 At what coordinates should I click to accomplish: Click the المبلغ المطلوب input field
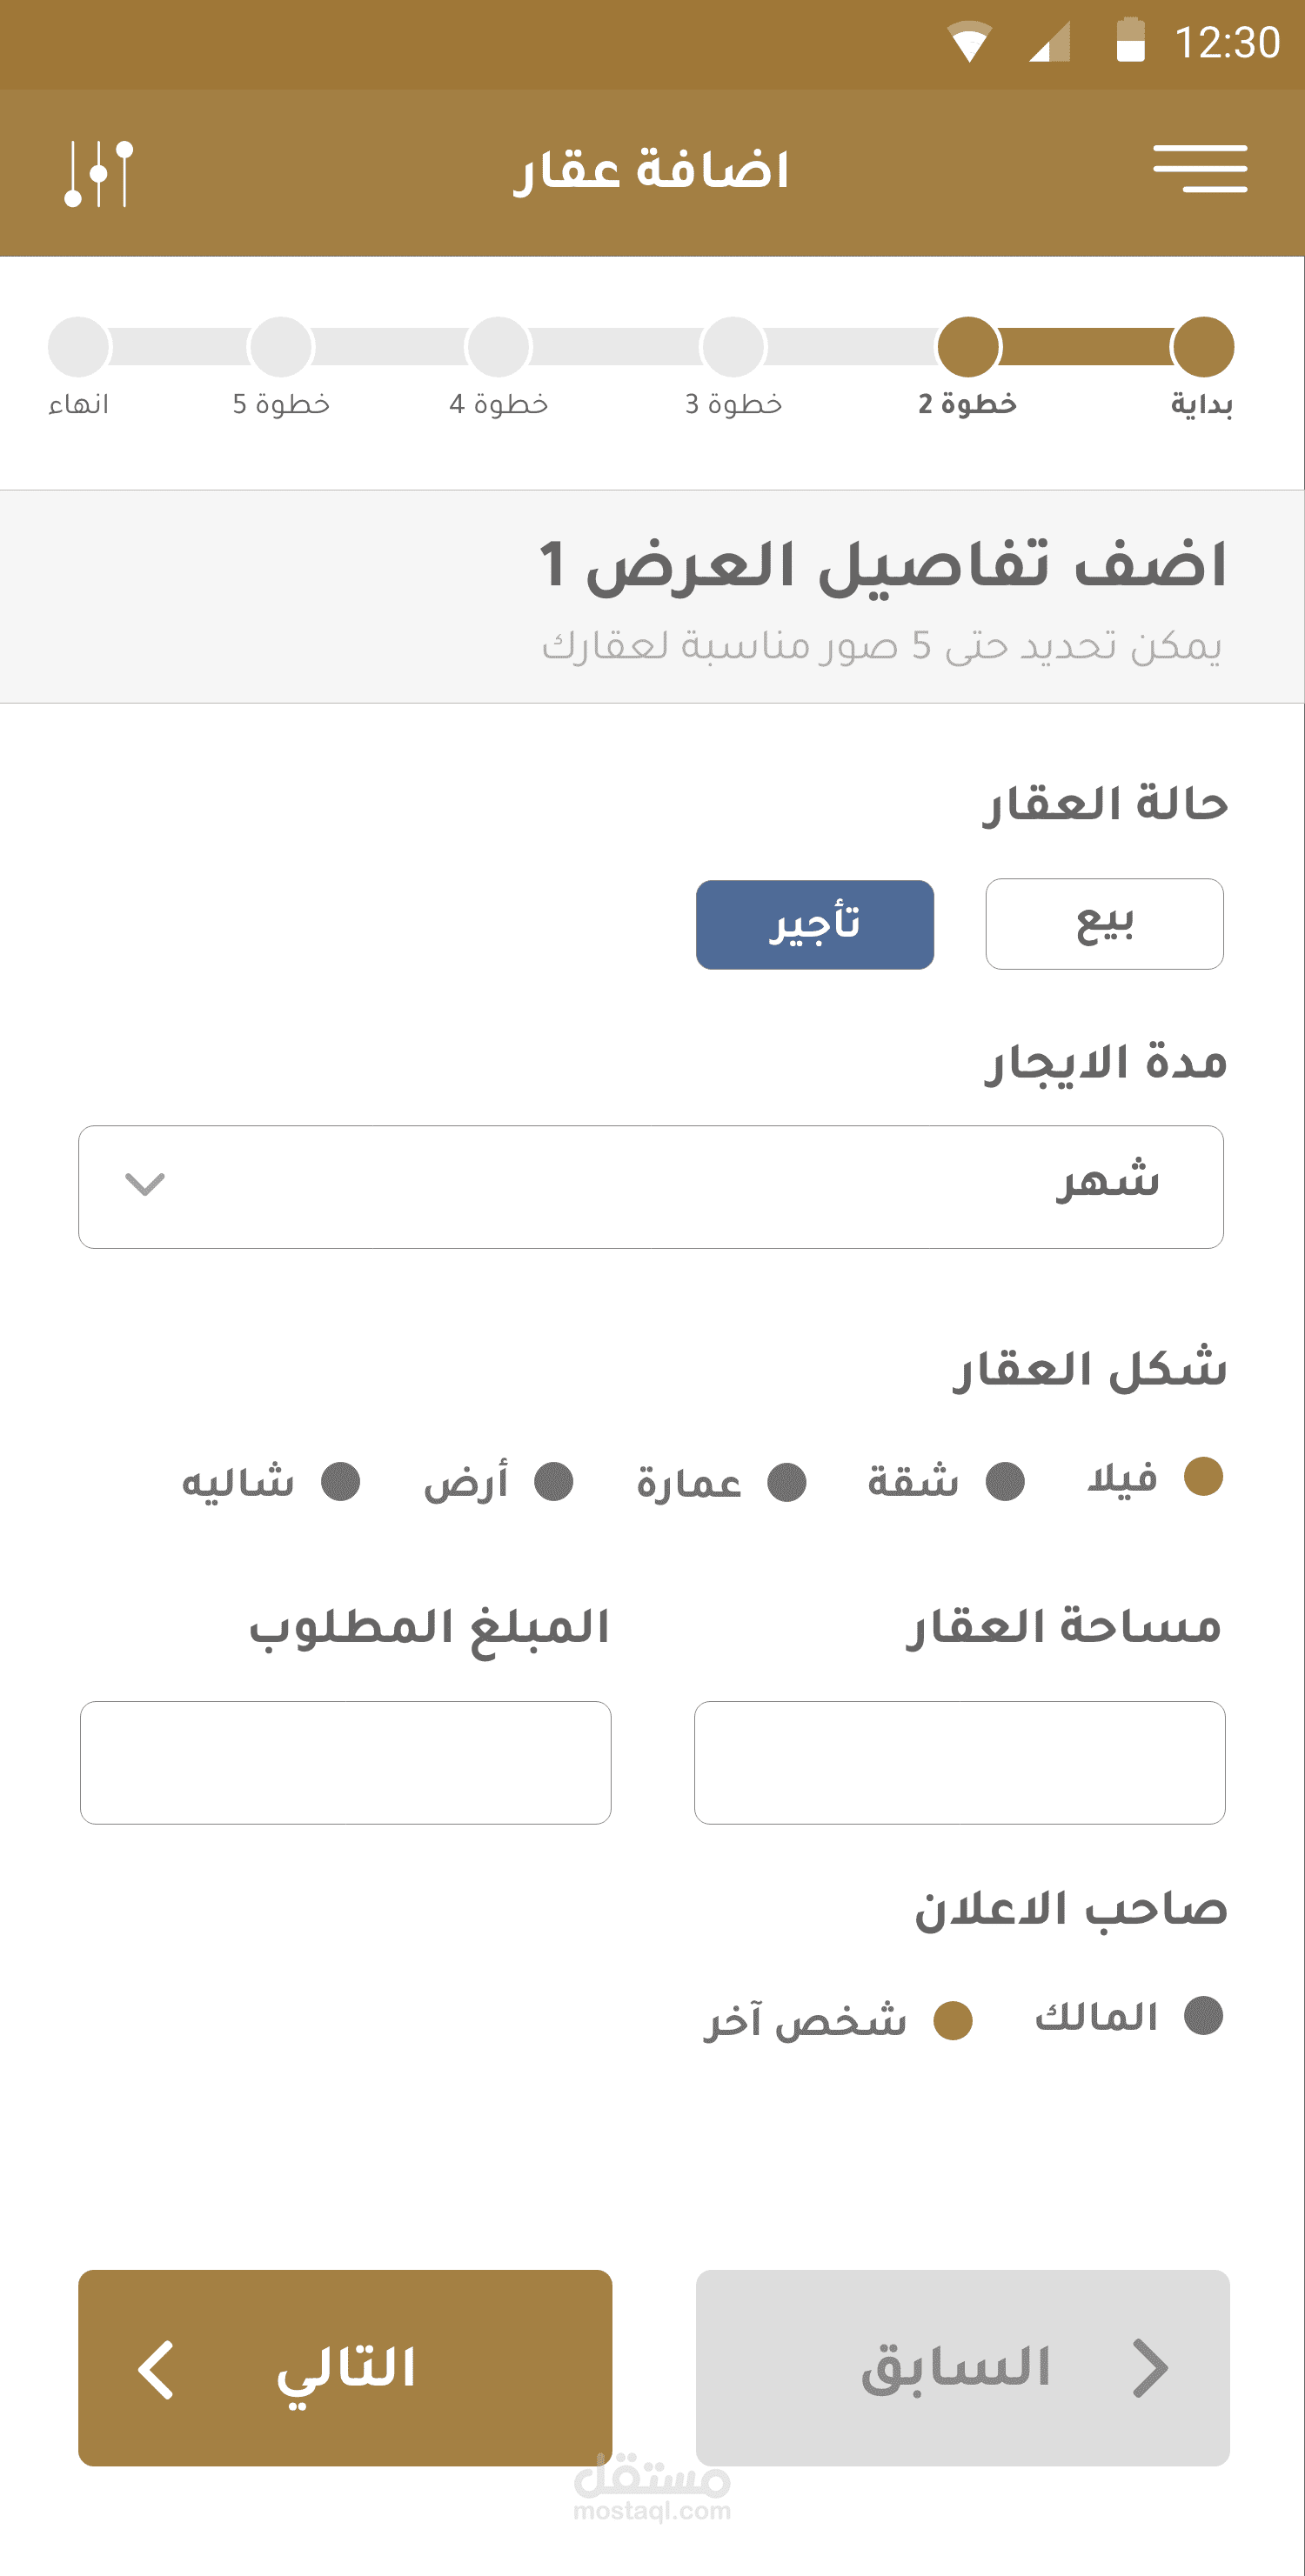point(345,1762)
